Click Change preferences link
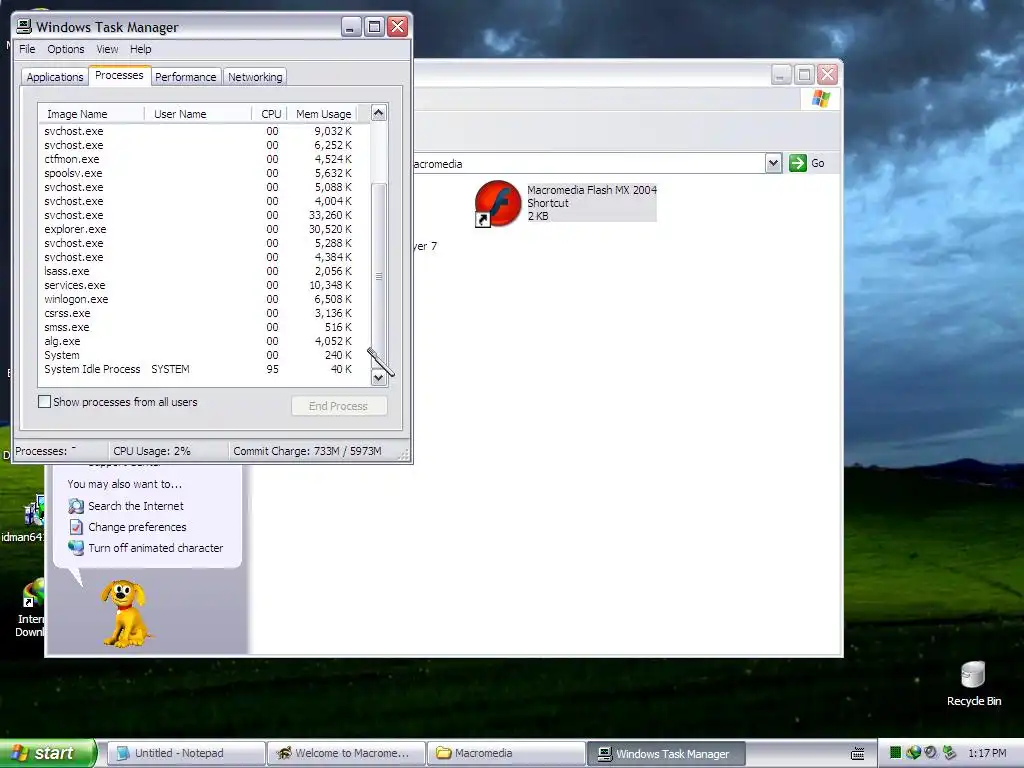 [x=137, y=527]
